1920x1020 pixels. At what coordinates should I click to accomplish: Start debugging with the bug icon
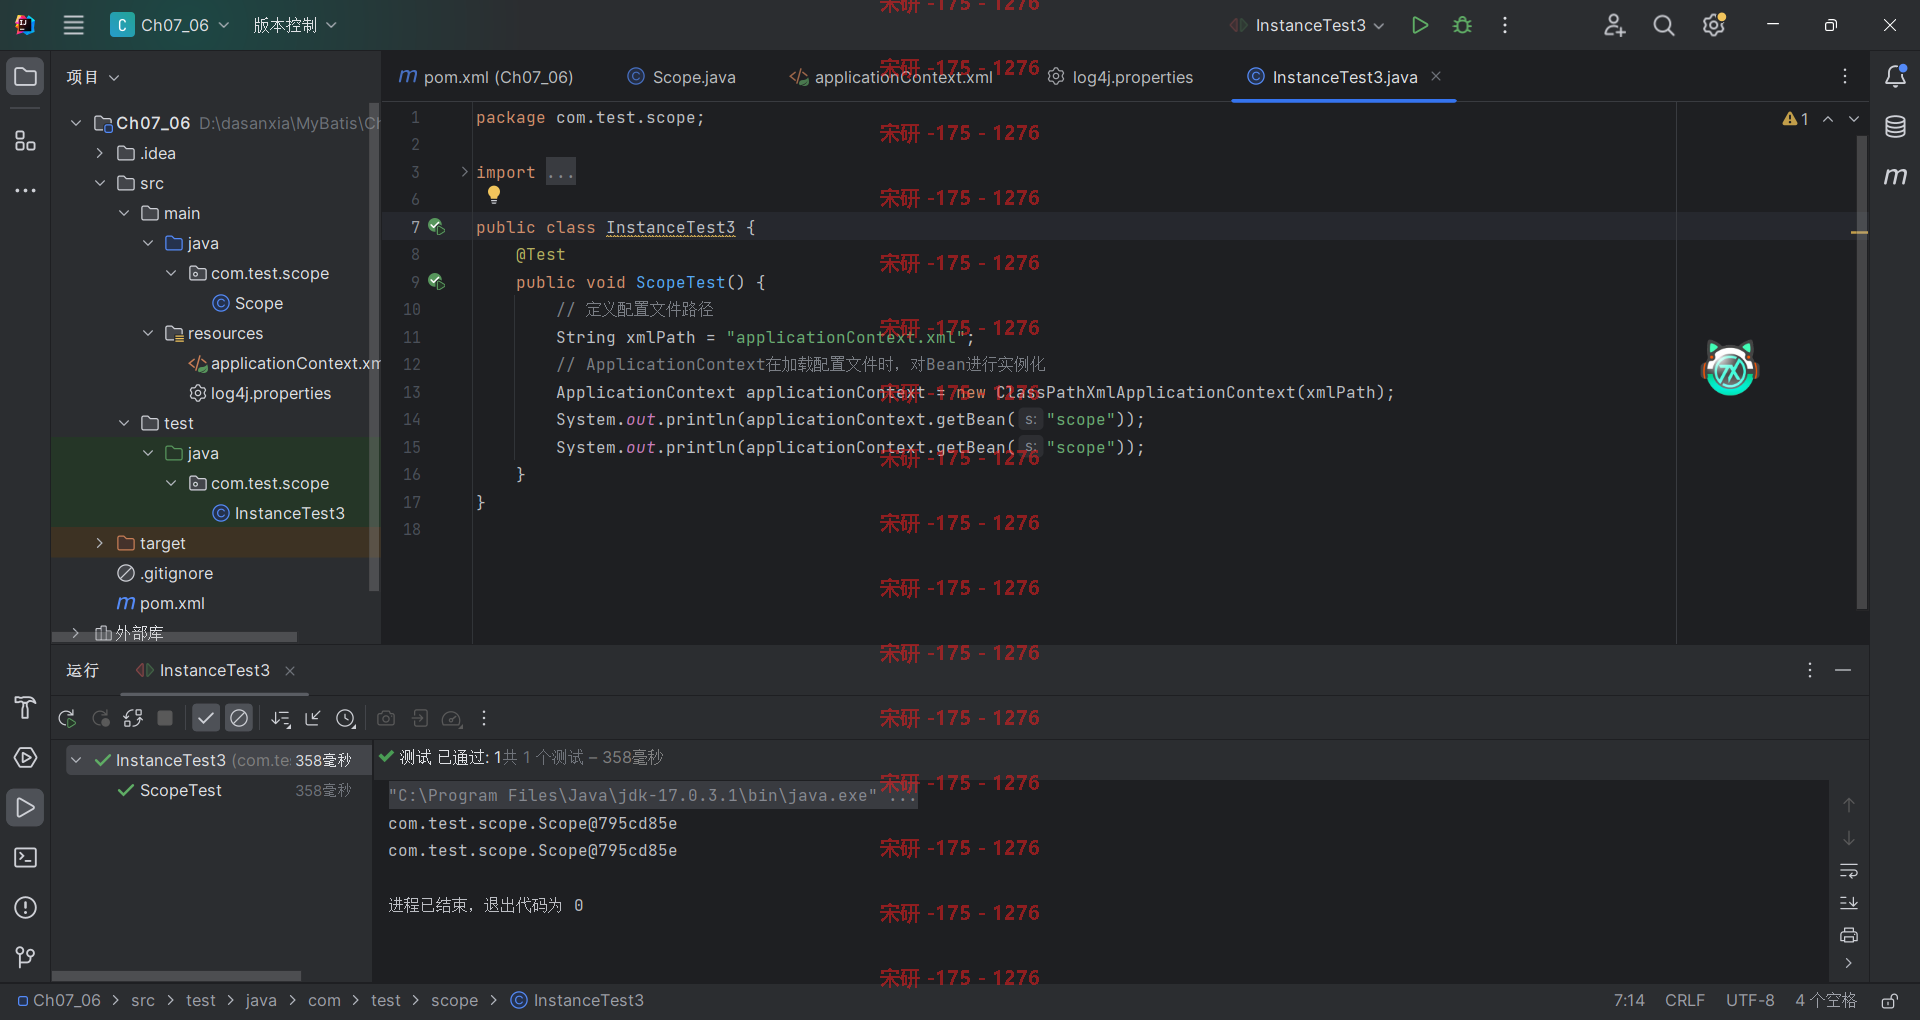click(x=1462, y=25)
